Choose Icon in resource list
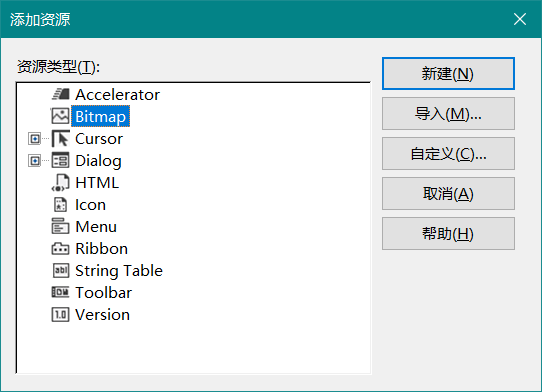542x392 pixels. [x=91, y=205]
